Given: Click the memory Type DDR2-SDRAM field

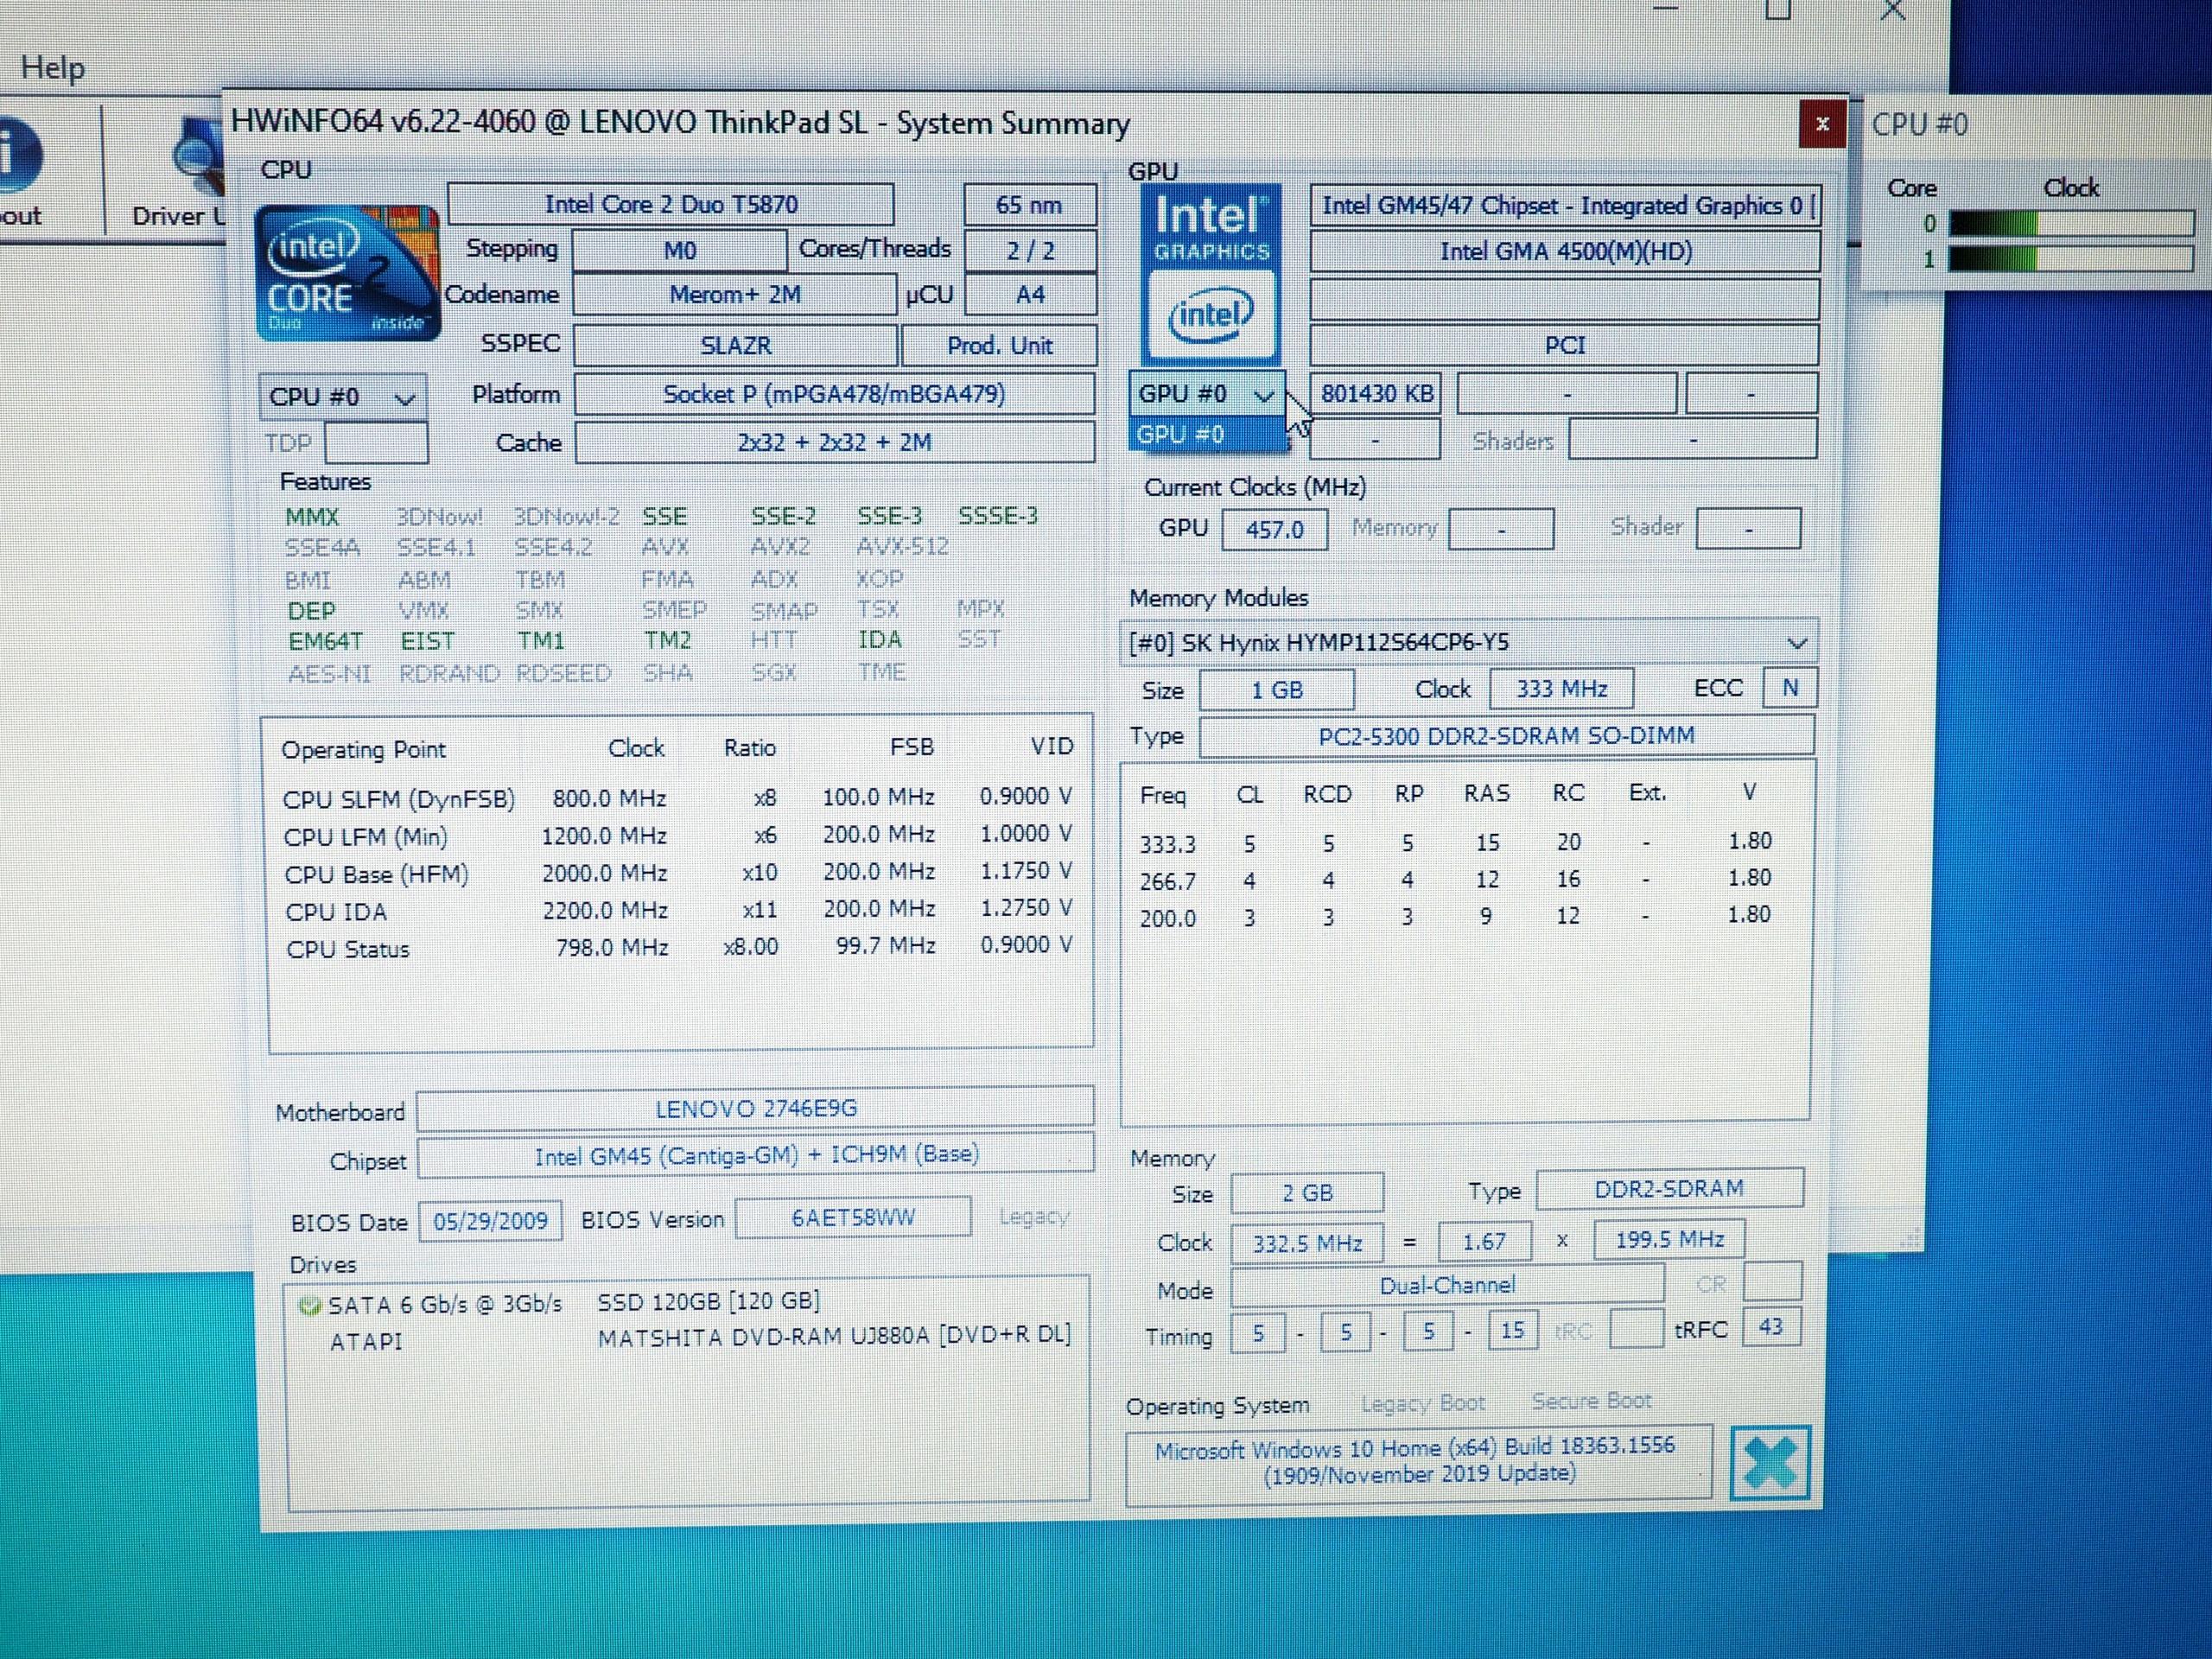Looking at the screenshot, I should click(1669, 1189).
